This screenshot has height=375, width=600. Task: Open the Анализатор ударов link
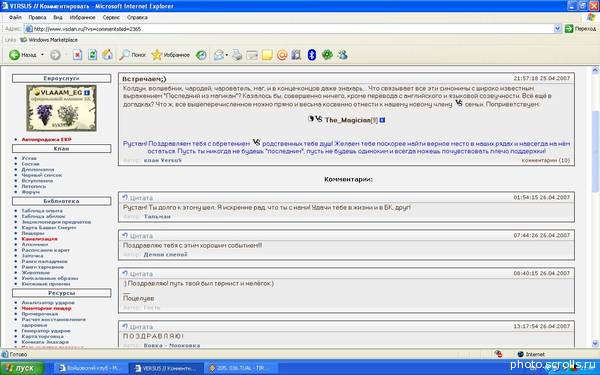[48, 303]
